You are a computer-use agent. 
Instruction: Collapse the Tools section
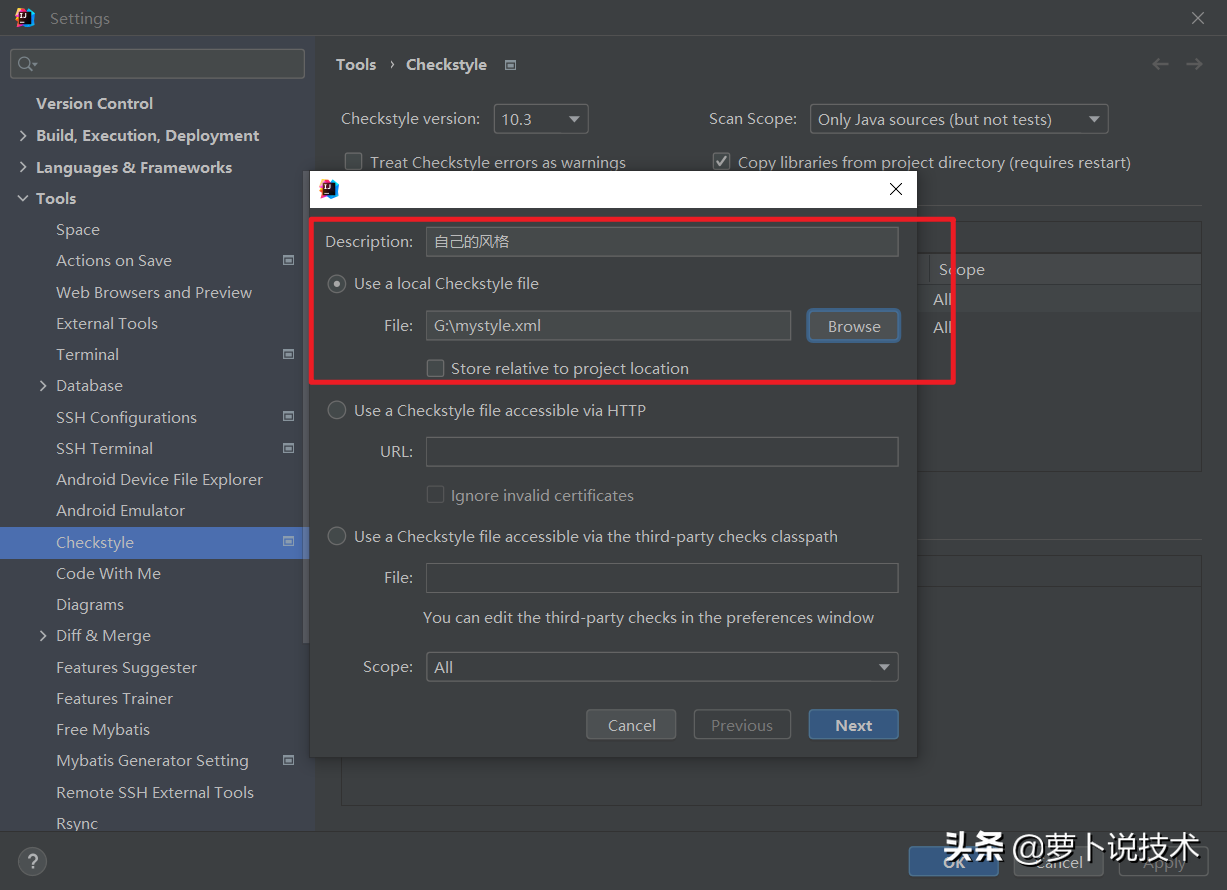click(23, 198)
